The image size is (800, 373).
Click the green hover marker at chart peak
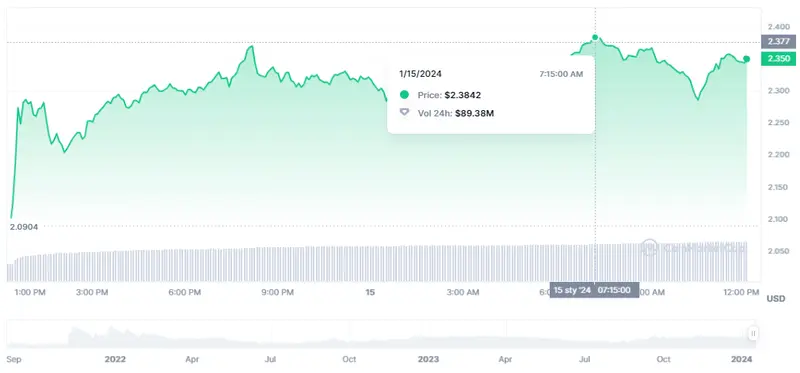tap(595, 37)
